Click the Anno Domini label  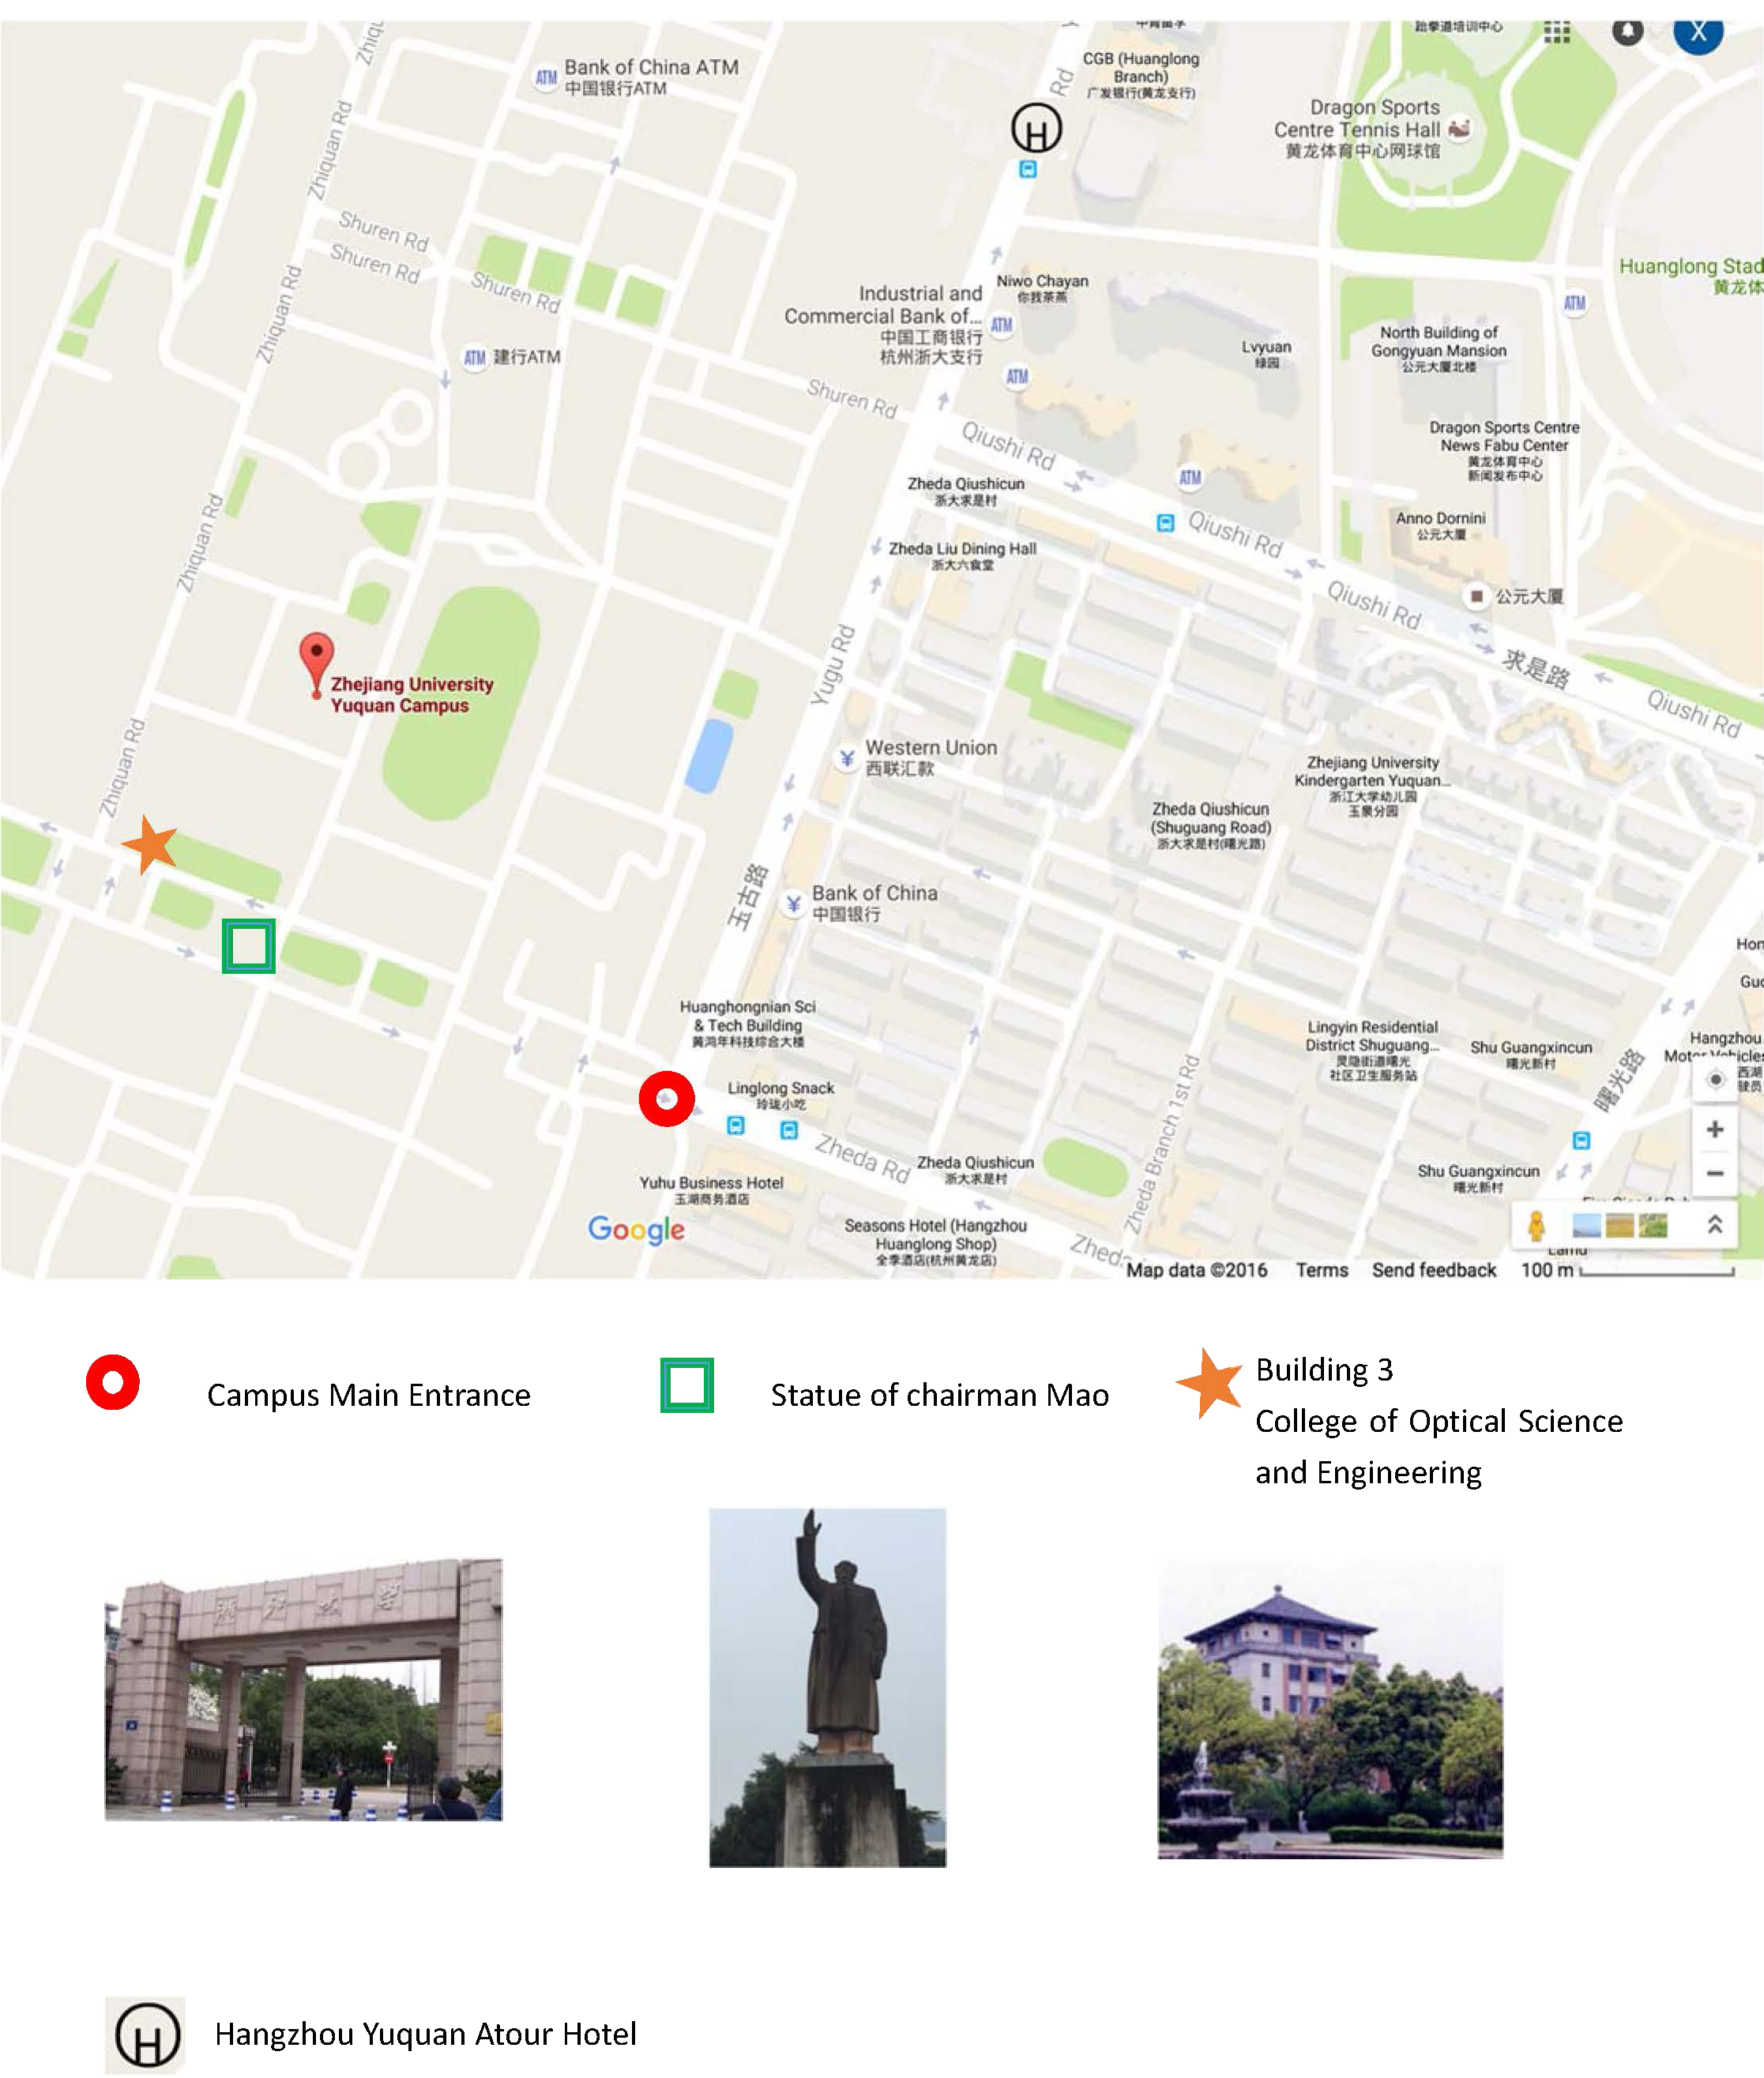click(1441, 526)
